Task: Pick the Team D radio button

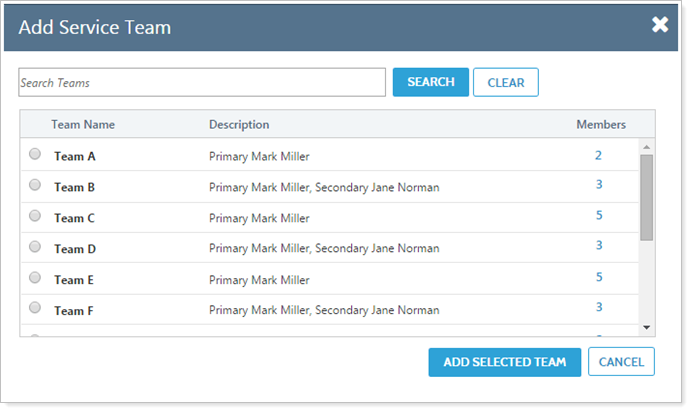Action: (x=36, y=247)
